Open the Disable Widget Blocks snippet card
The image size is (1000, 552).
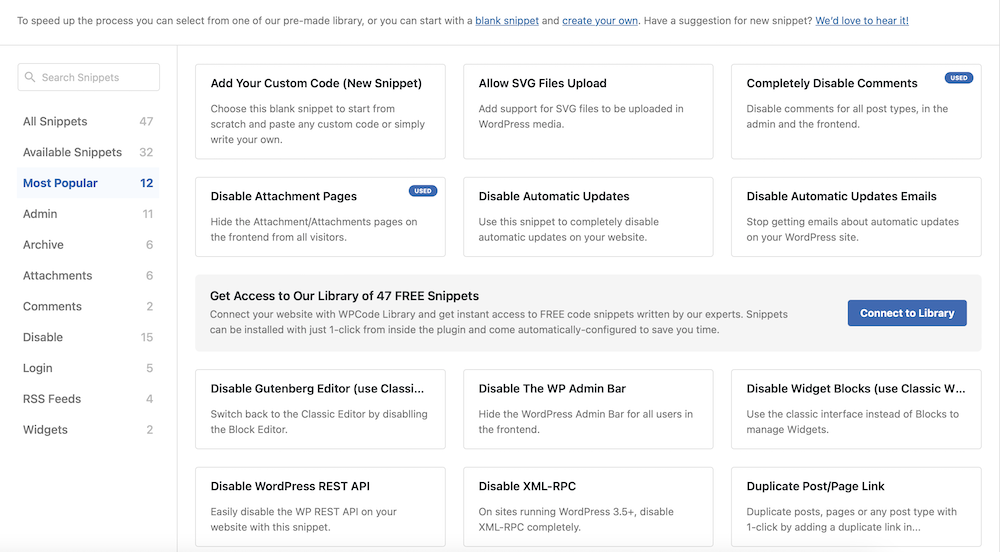[x=856, y=409]
